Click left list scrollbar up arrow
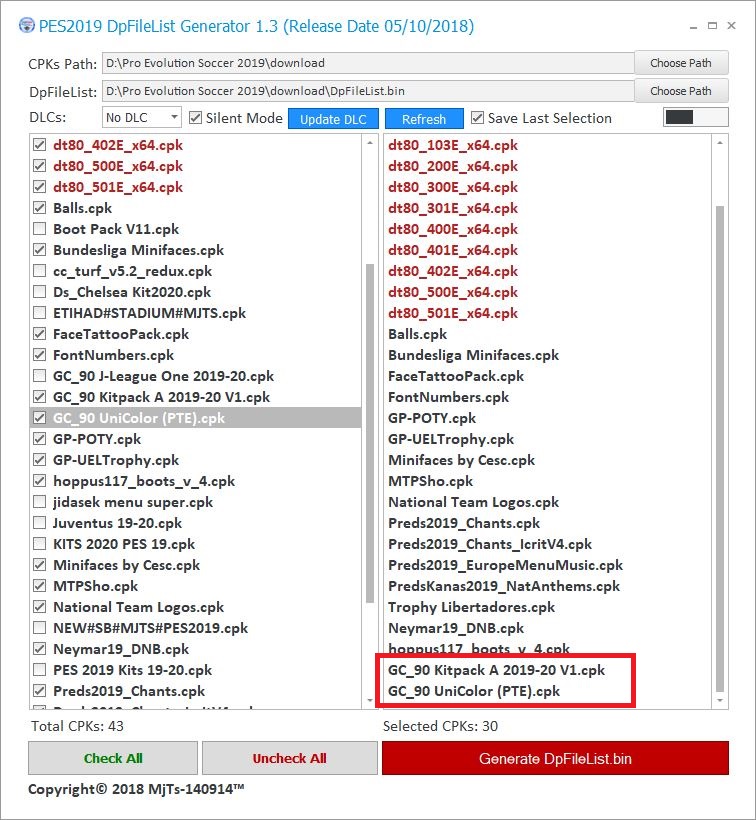 tap(370, 143)
